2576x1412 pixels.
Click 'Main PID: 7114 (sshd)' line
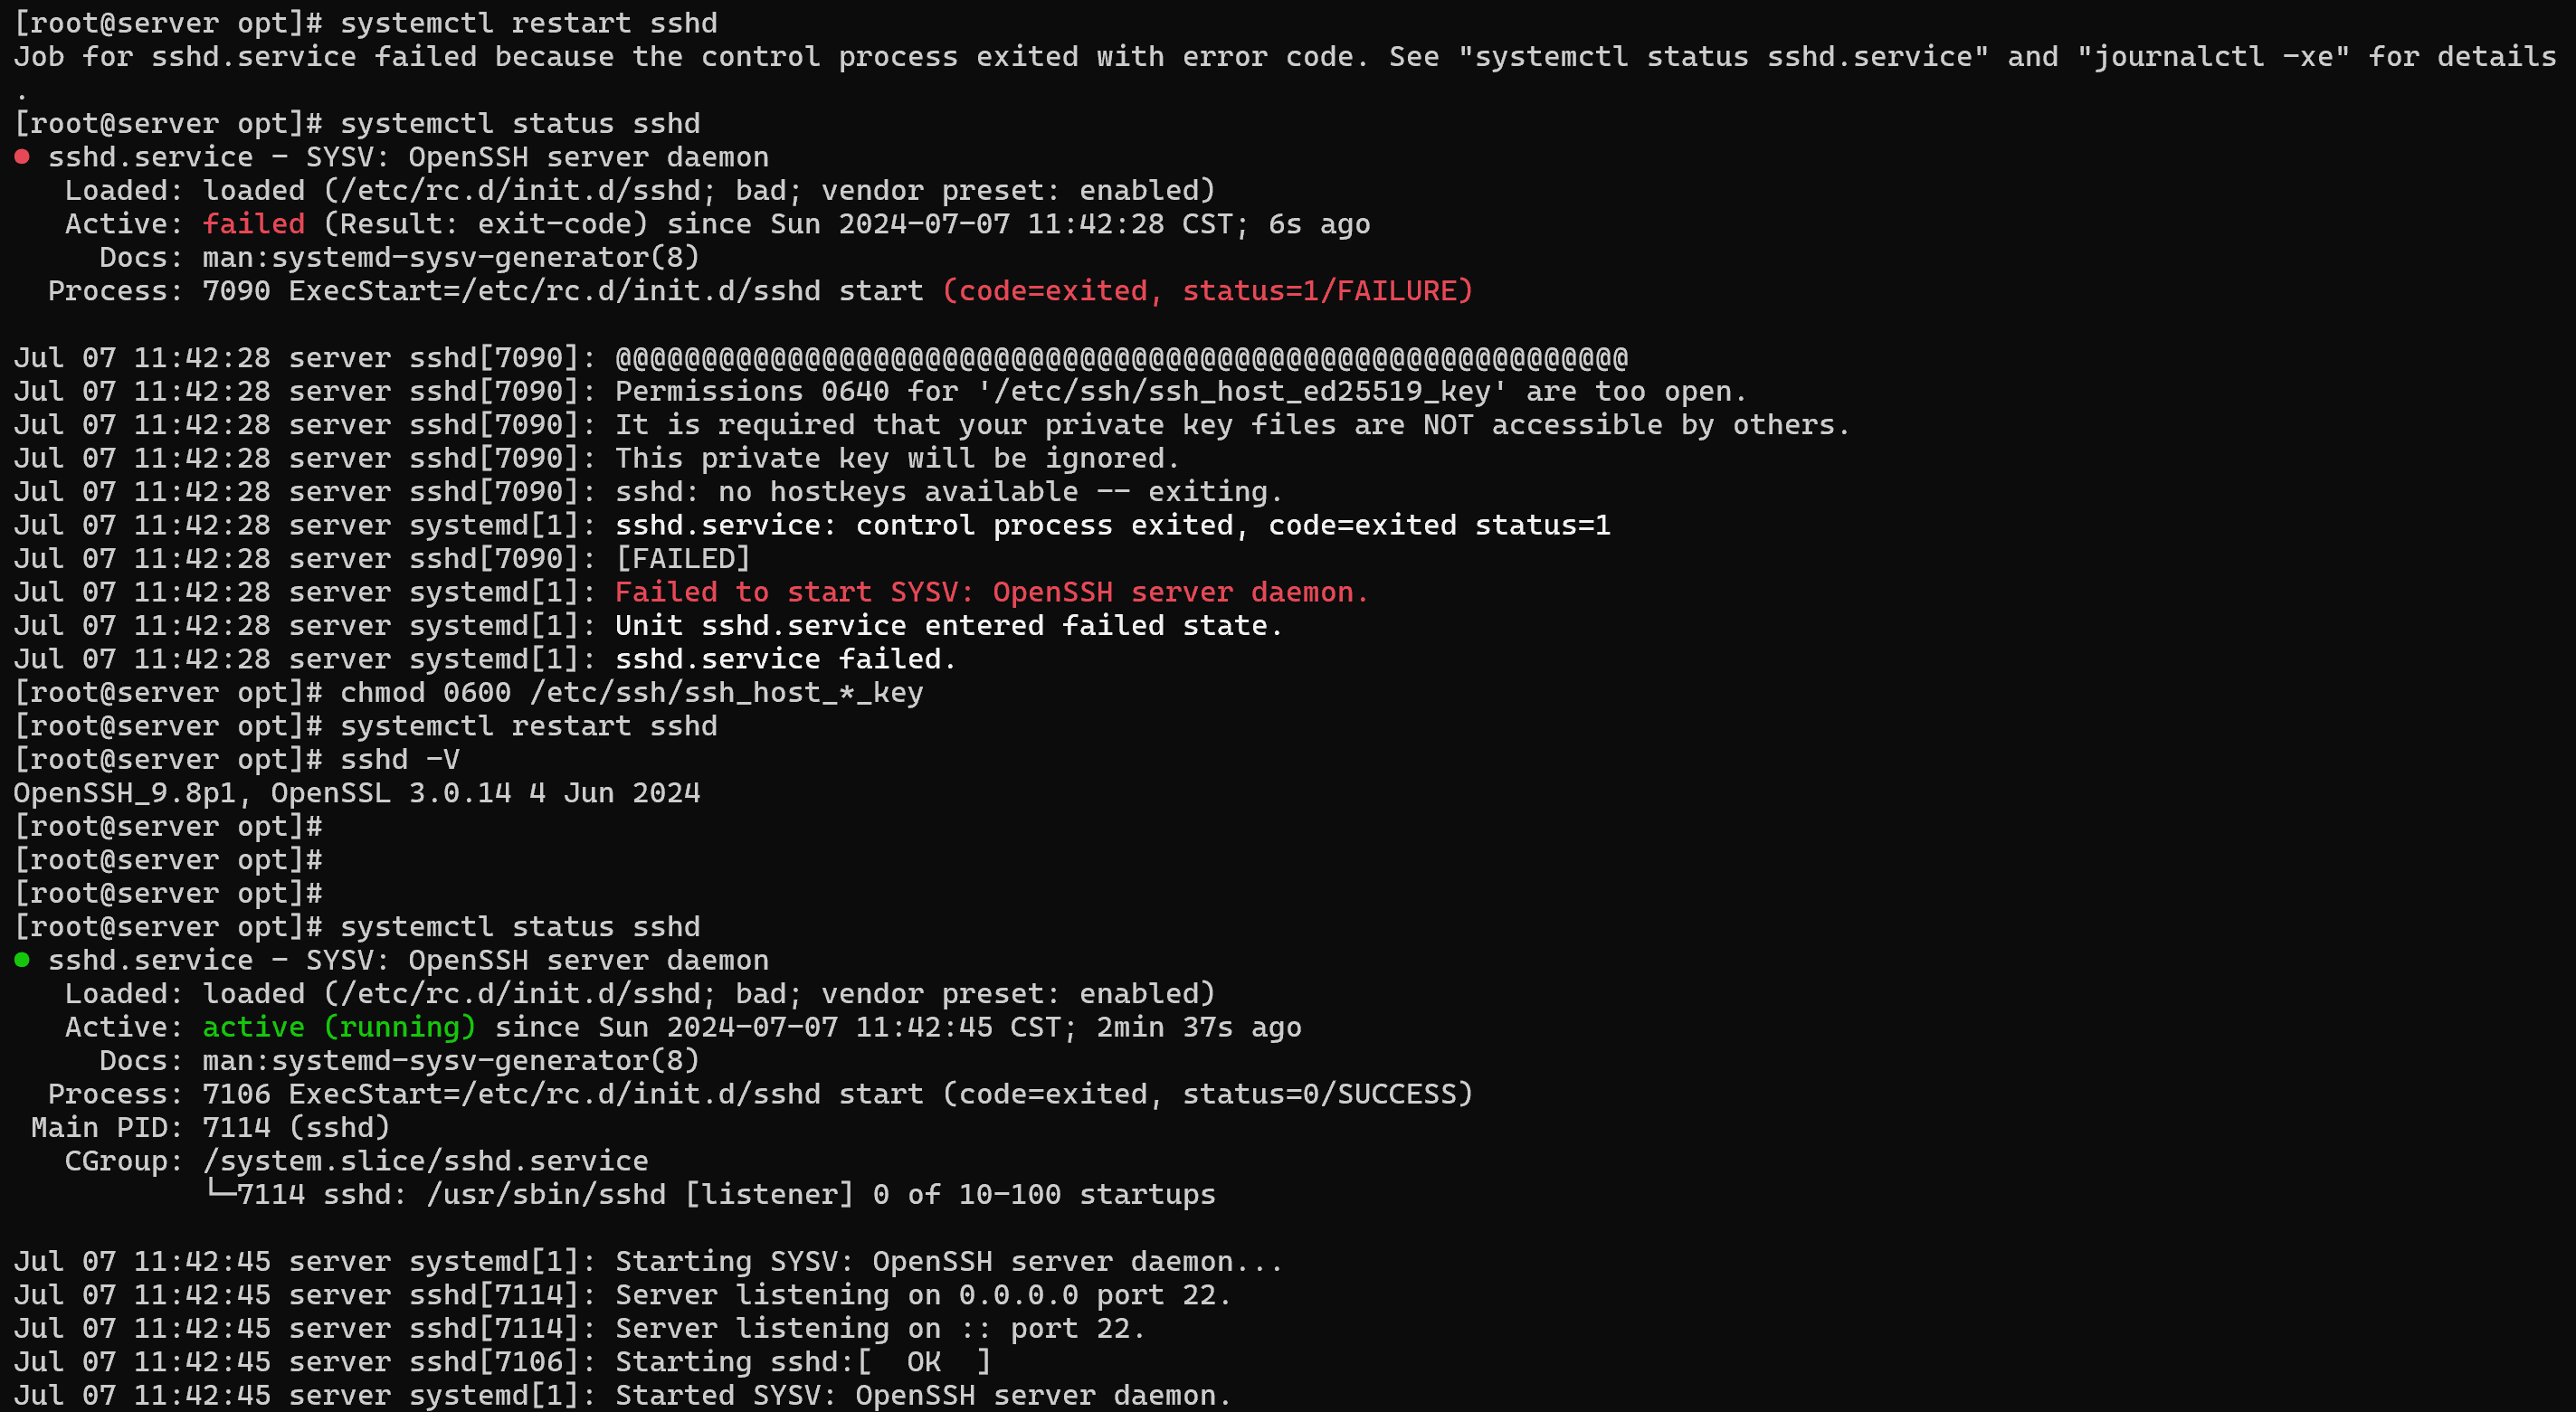pyautogui.click(x=210, y=1127)
